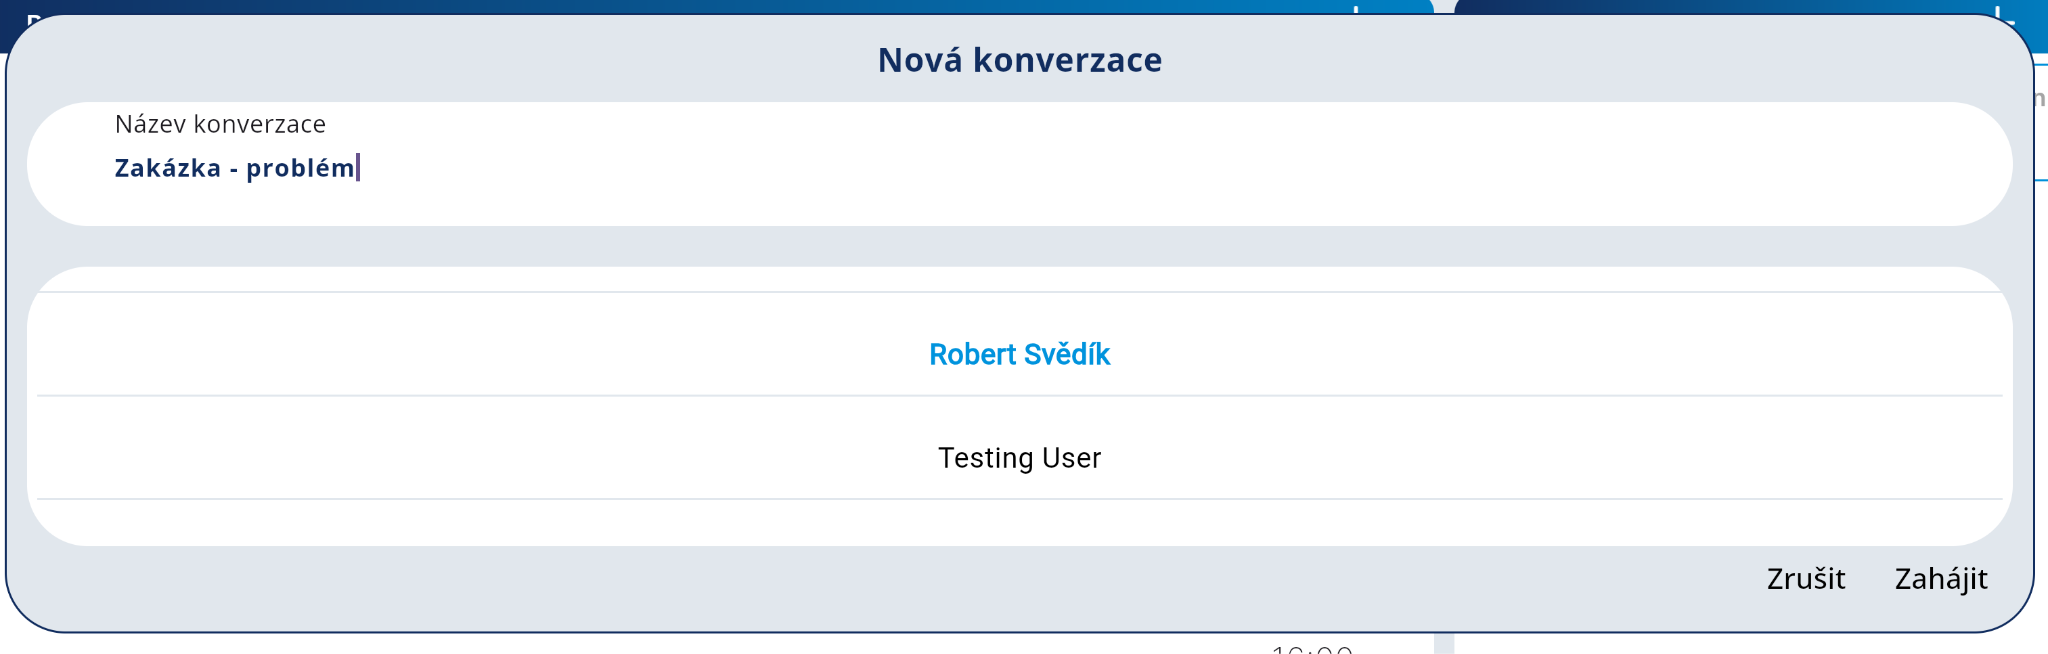Click the Nová konverzace dialog heading
The height and width of the screenshot is (654, 2048).
pyautogui.click(x=1019, y=60)
